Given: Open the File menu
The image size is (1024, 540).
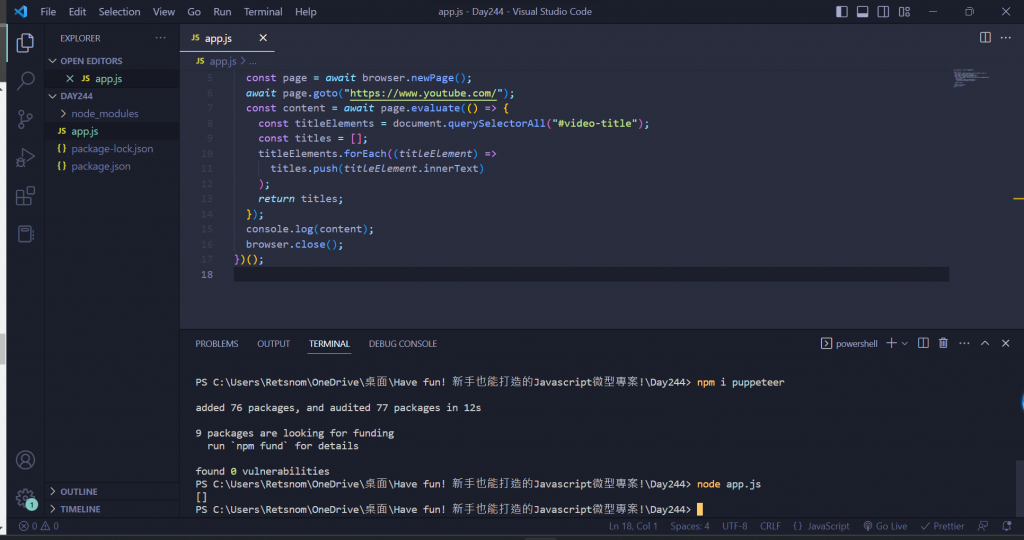Looking at the screenshot, I should click(x=48, y=12).
